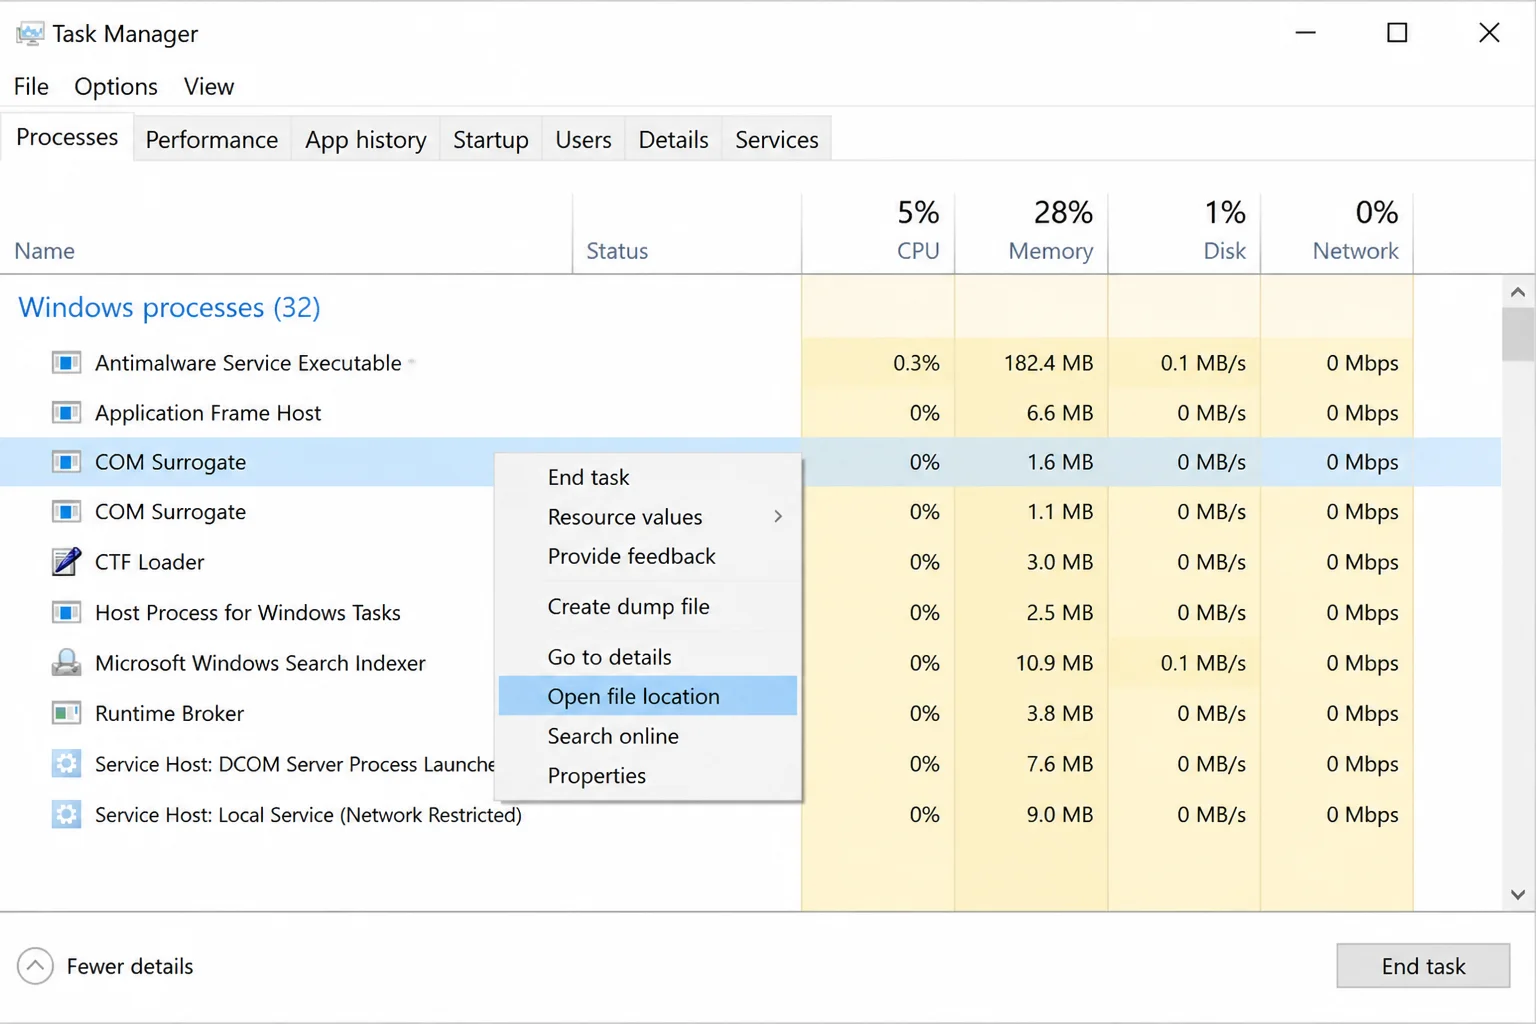Click the Microsoft Windows Search Indexer icon
The width and height of the screenshot is (1536, 1024).
[66, 663]
